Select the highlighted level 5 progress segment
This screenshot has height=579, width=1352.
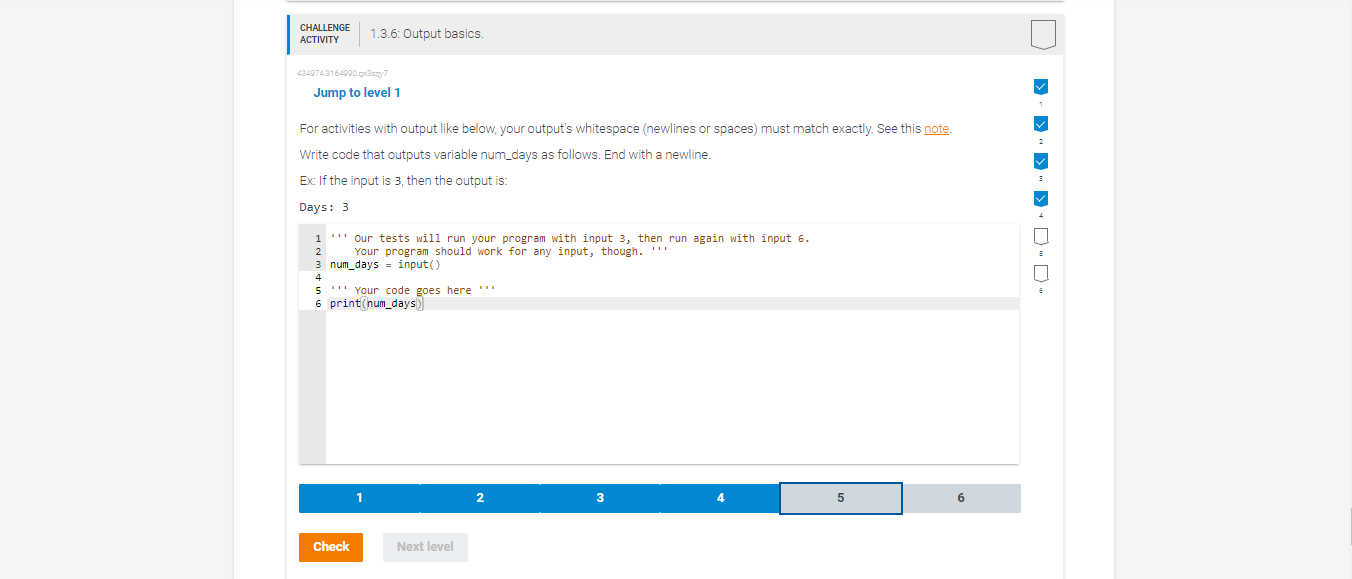tap(840, 497)
